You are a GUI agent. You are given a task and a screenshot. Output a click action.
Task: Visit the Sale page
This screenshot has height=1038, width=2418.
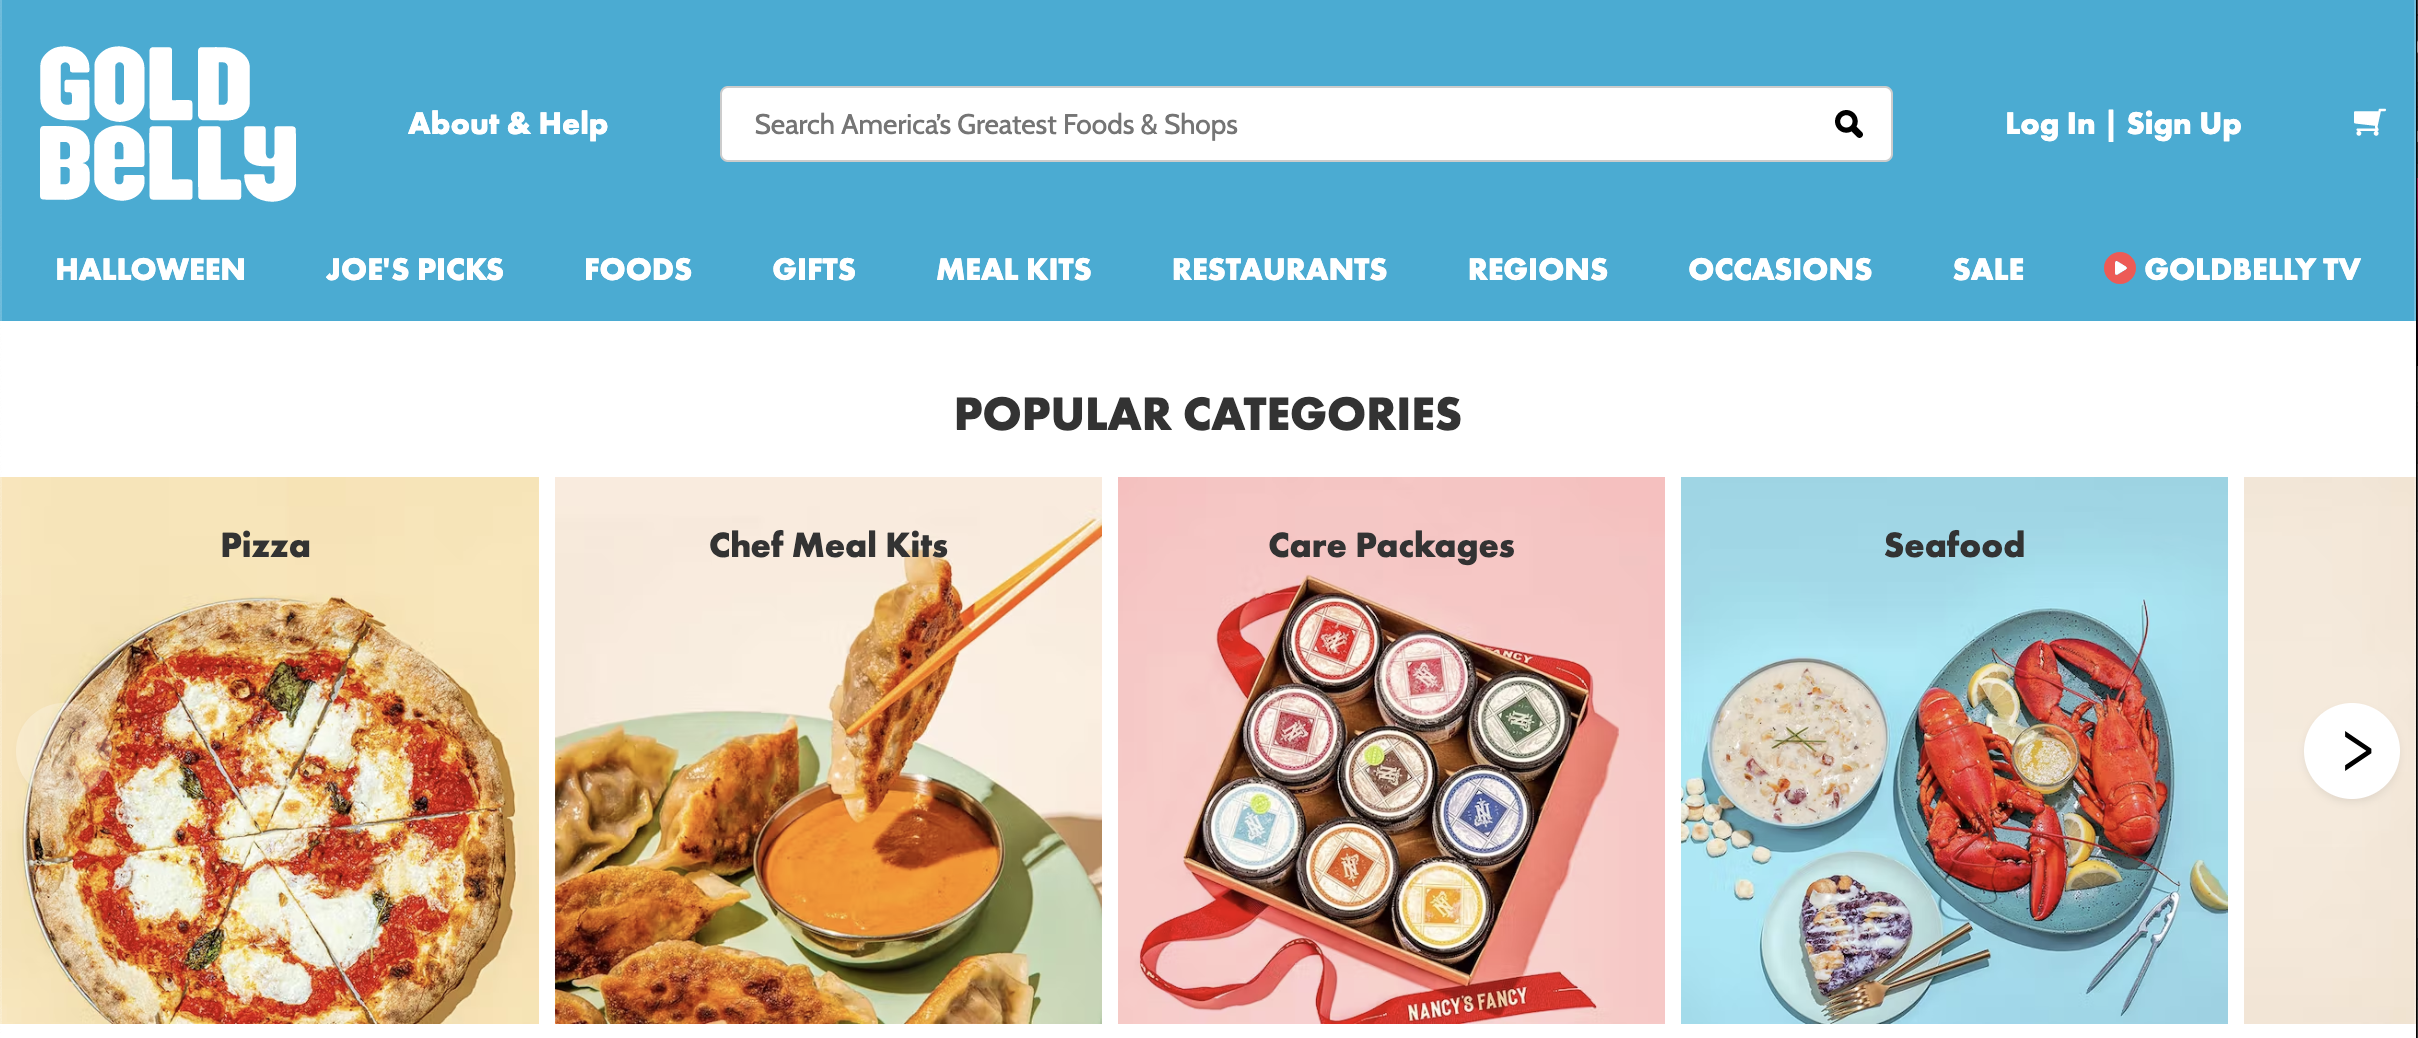click(1988, 269)
